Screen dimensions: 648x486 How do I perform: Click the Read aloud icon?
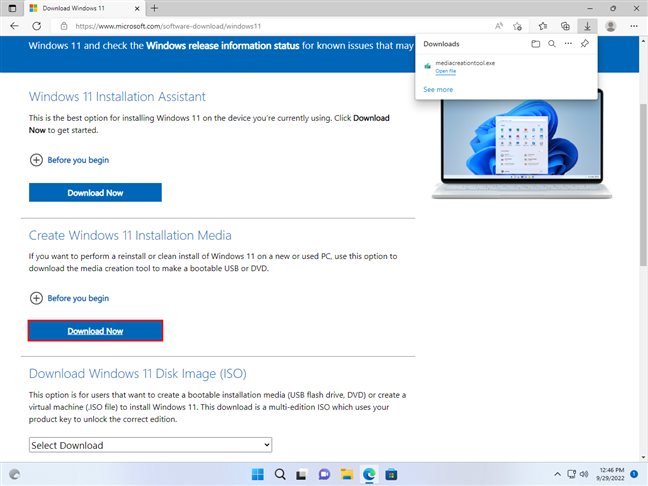click(499, 26)
